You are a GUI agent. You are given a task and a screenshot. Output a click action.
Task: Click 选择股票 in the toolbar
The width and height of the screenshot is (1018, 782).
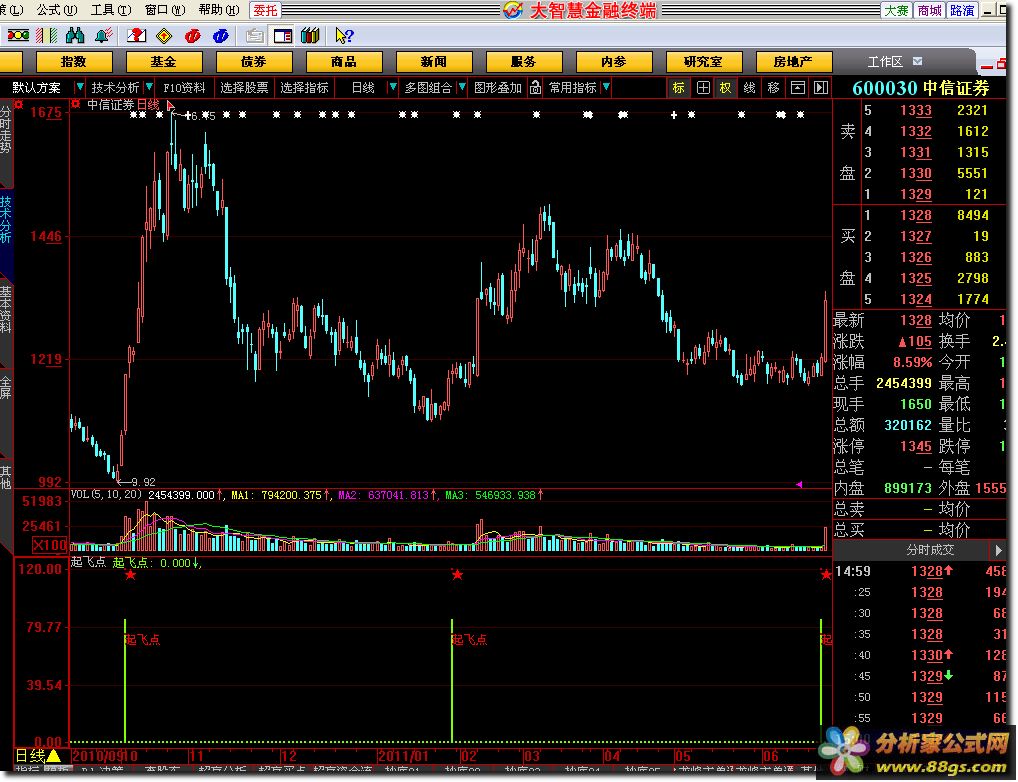pos(244,87)
